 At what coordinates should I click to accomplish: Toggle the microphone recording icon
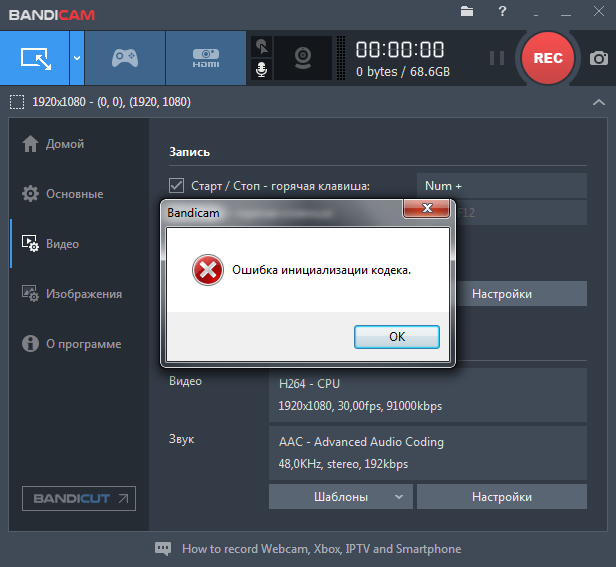261,70
